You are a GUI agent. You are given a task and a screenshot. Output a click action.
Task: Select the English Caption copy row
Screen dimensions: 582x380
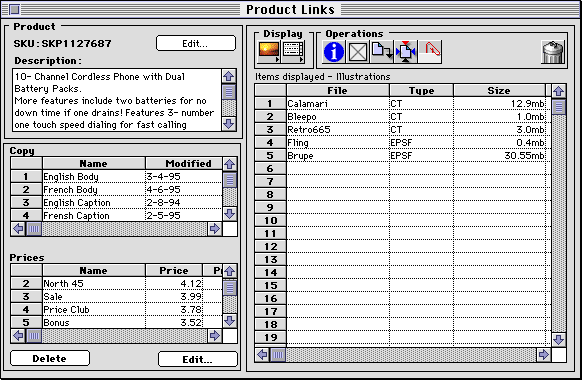(x=117, y=203)
